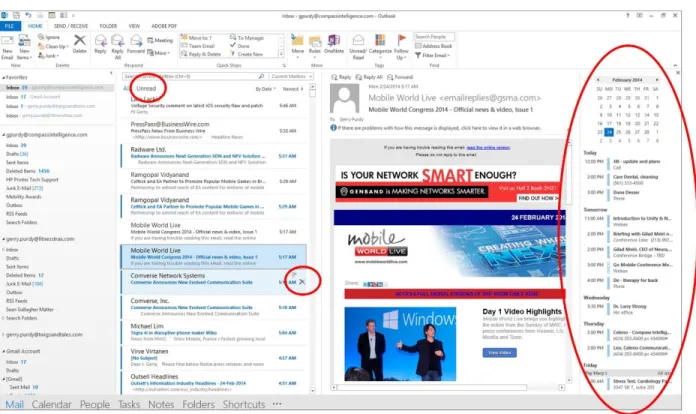Viewport: 696px width, 414px height.
Task: Open the Filter Email dropdown
Action: (433, 55)
